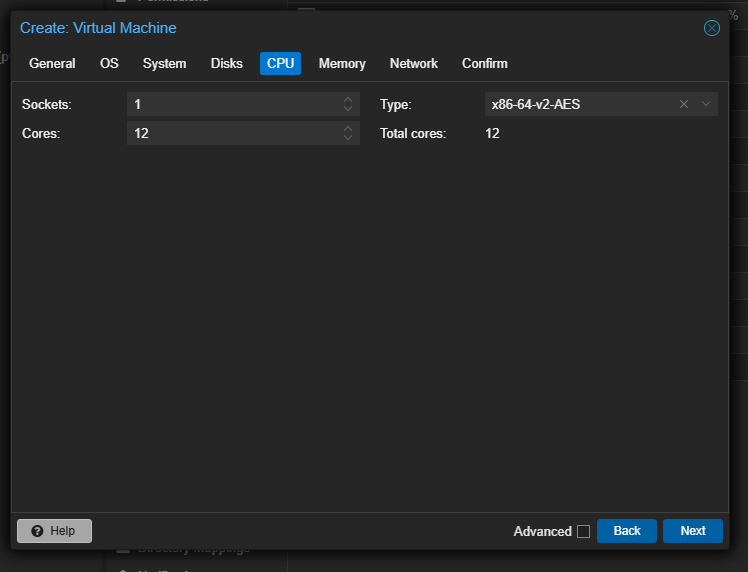This screenshot has height=572, width=748.
Task: Switch to the Memory tab
Action: coord(342,63)
